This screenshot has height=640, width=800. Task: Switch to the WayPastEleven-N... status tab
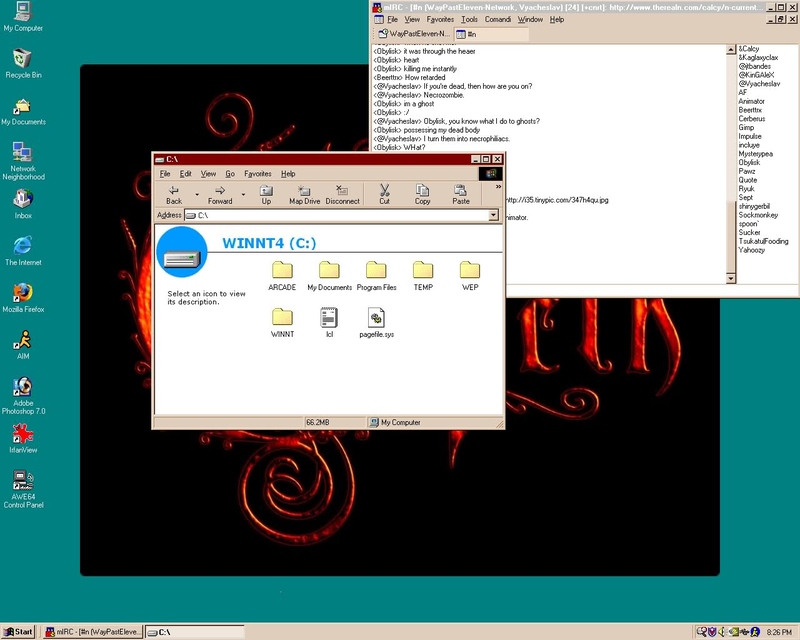[x=414, y=34]
